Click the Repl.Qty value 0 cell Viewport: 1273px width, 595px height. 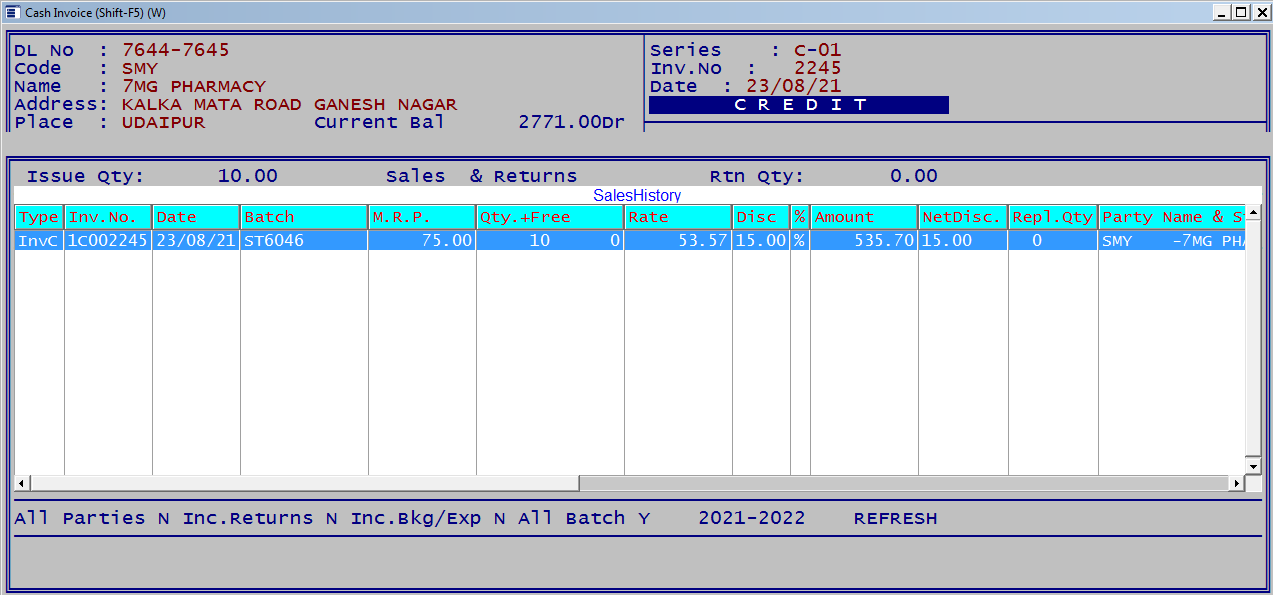tap(1053, 241)
